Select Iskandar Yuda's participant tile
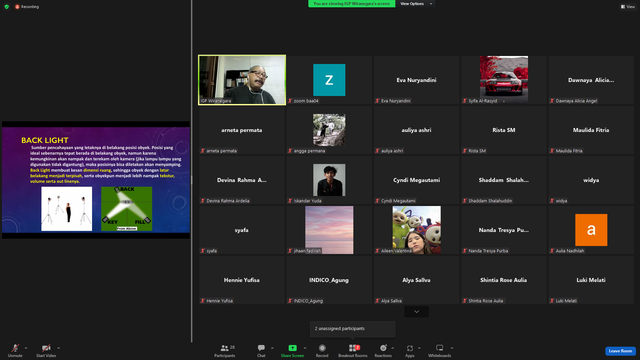The width and height of the screenshot is (640, 360). (329, 180)
